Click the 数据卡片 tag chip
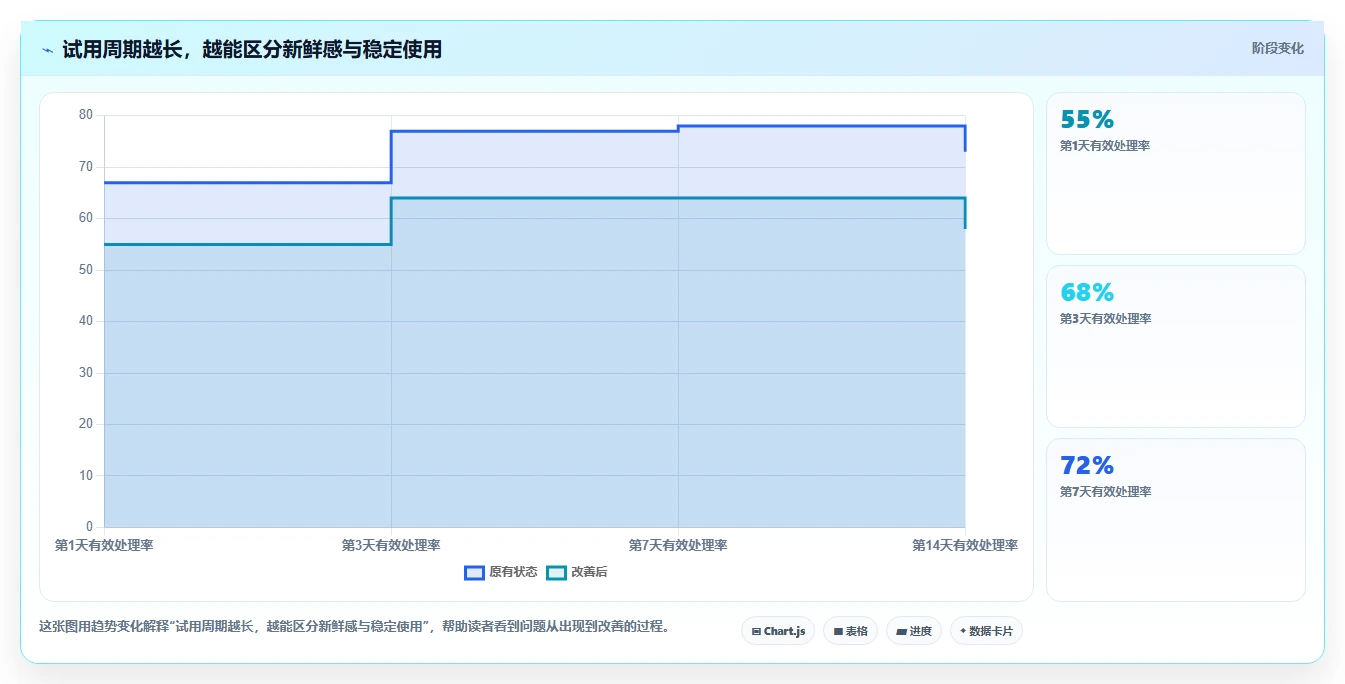Screen dimensions: 1345x684 click(986, 631)
